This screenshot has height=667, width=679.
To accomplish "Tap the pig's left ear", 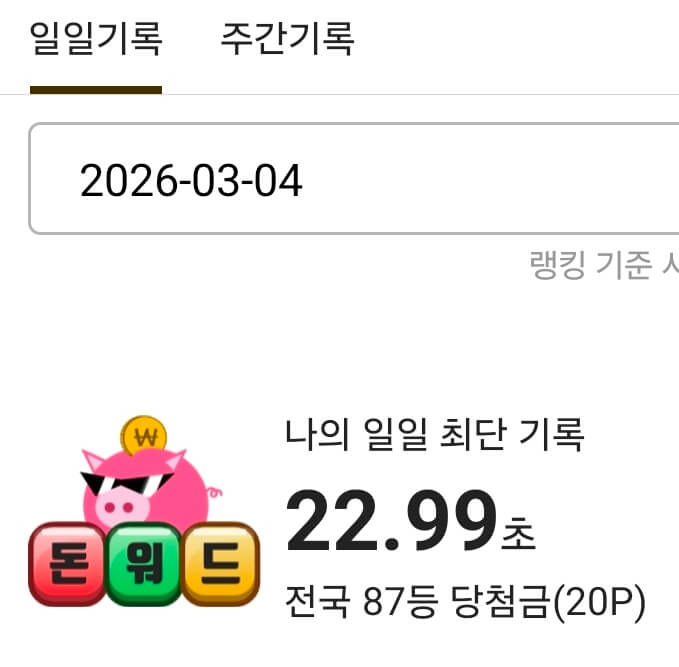I will click(93, 461).
